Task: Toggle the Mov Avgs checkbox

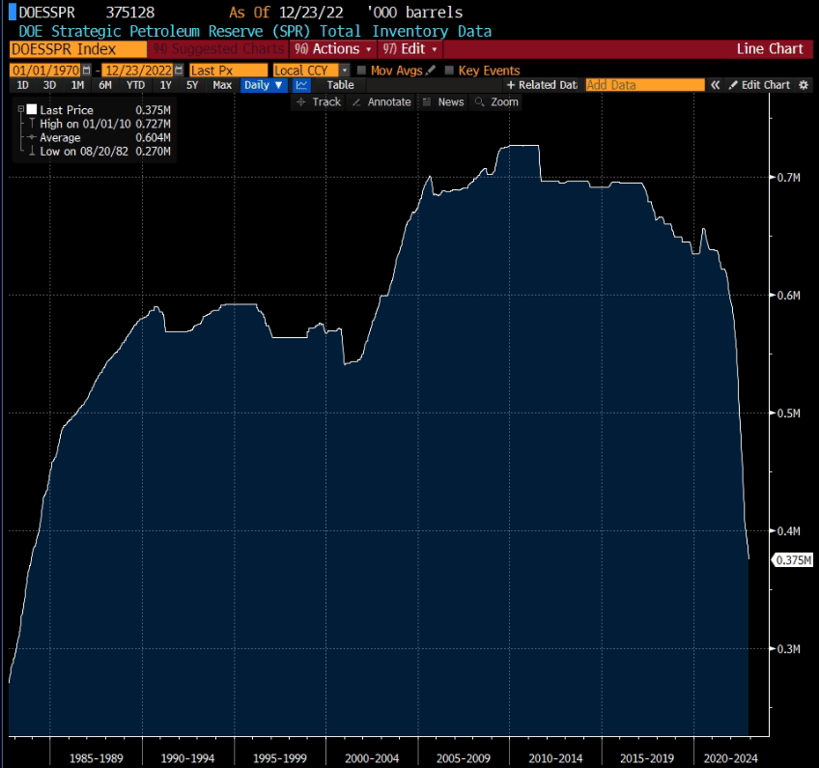Action: (x=361, y=70)
